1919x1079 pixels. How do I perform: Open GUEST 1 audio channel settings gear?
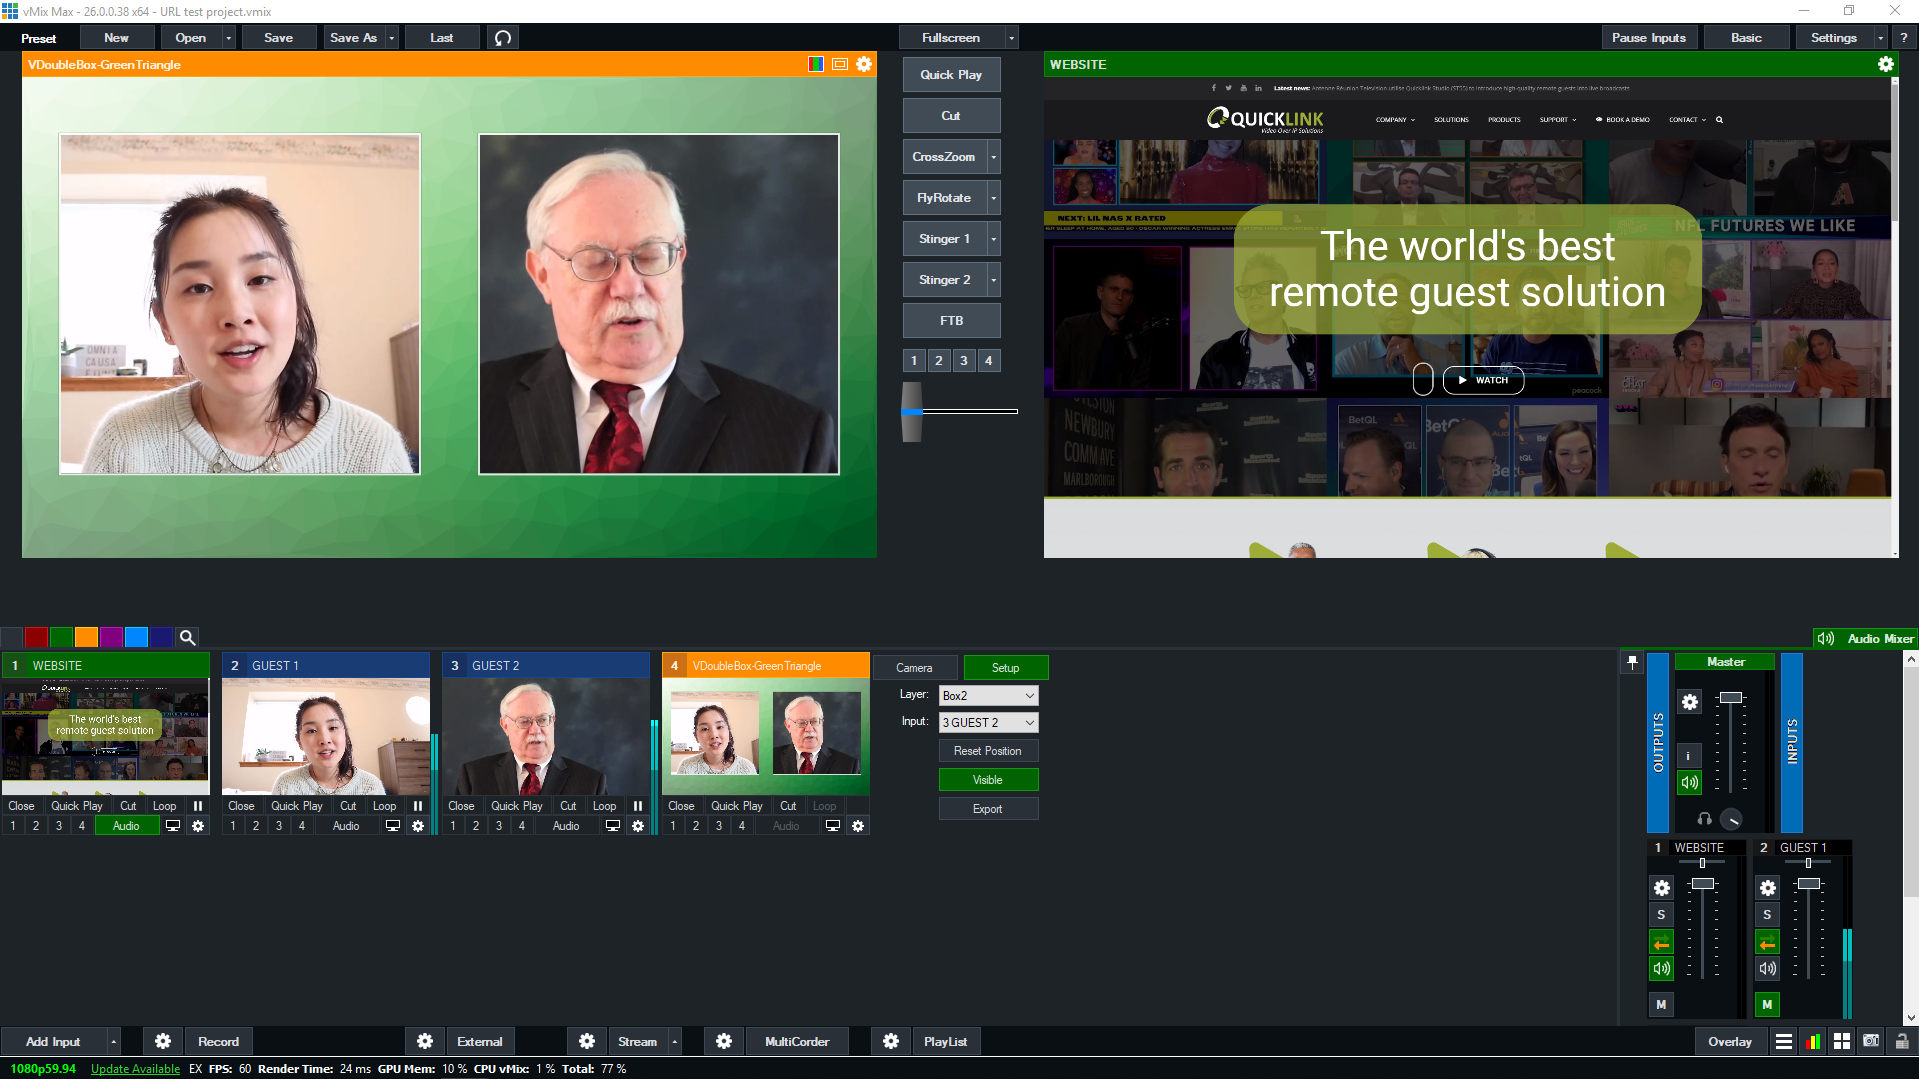(1767, 888)
